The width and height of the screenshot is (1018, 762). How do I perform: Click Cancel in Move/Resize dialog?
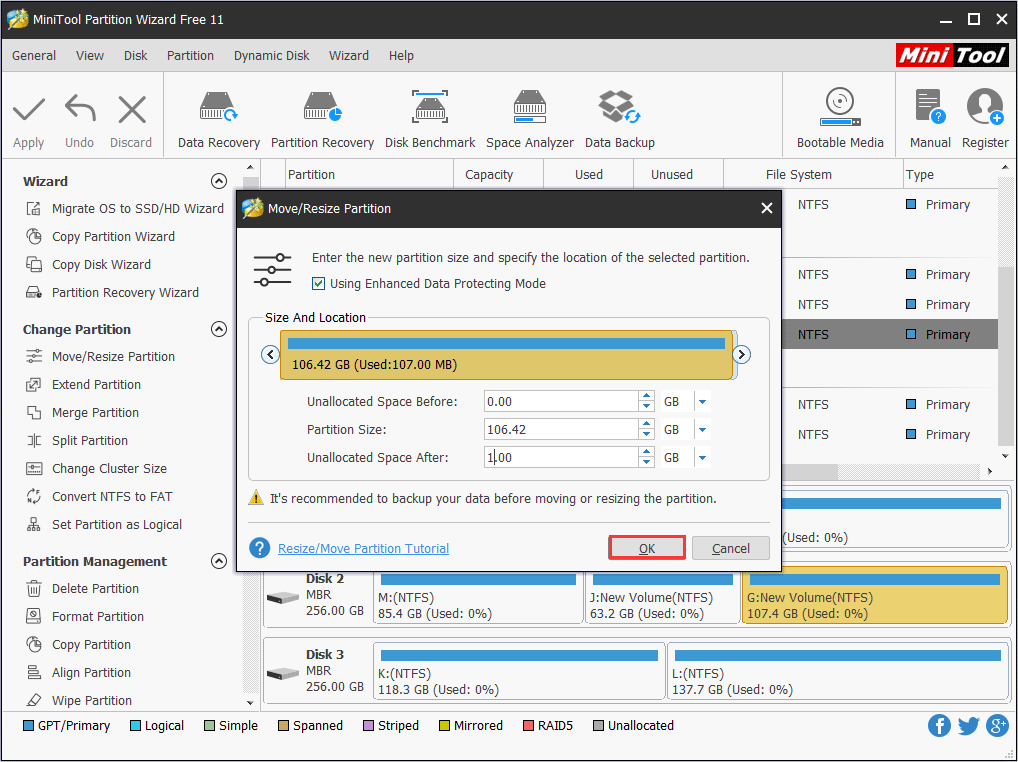pos(730,548)
